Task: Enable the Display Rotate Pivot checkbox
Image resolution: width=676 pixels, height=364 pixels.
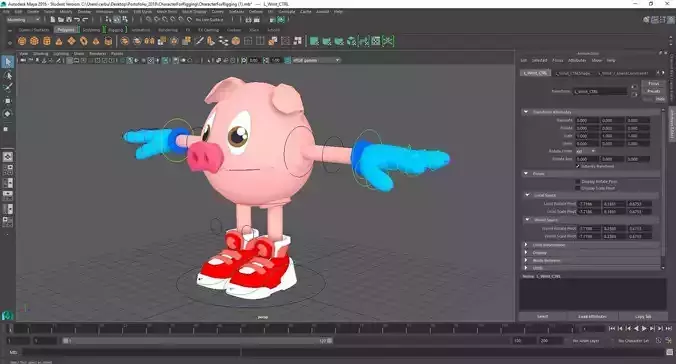Action: click(578, 182)
